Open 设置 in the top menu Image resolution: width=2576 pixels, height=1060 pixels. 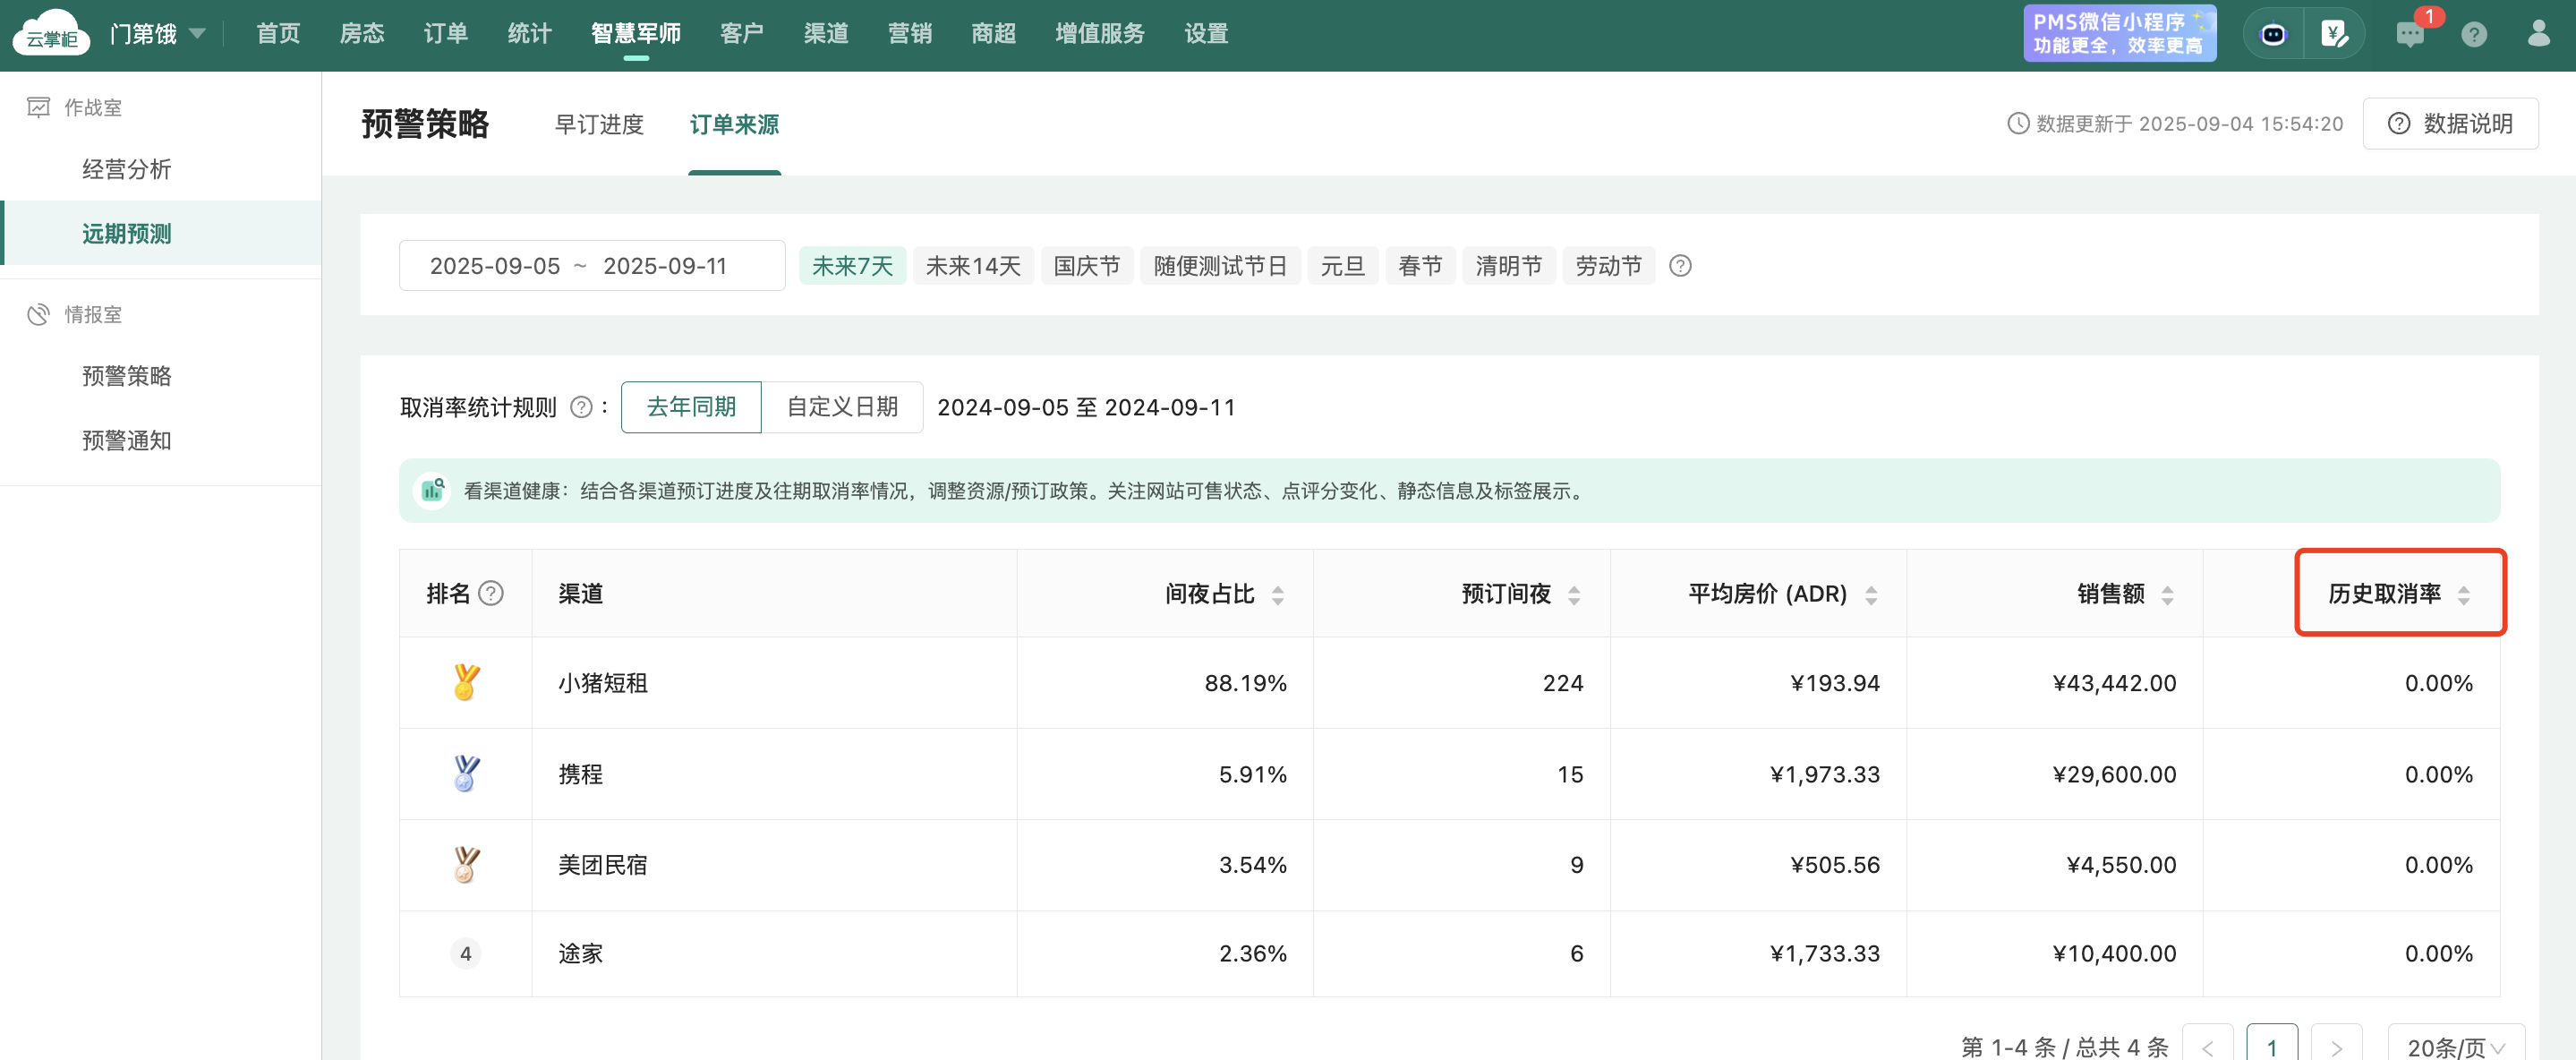click(x=1206, y=34)
